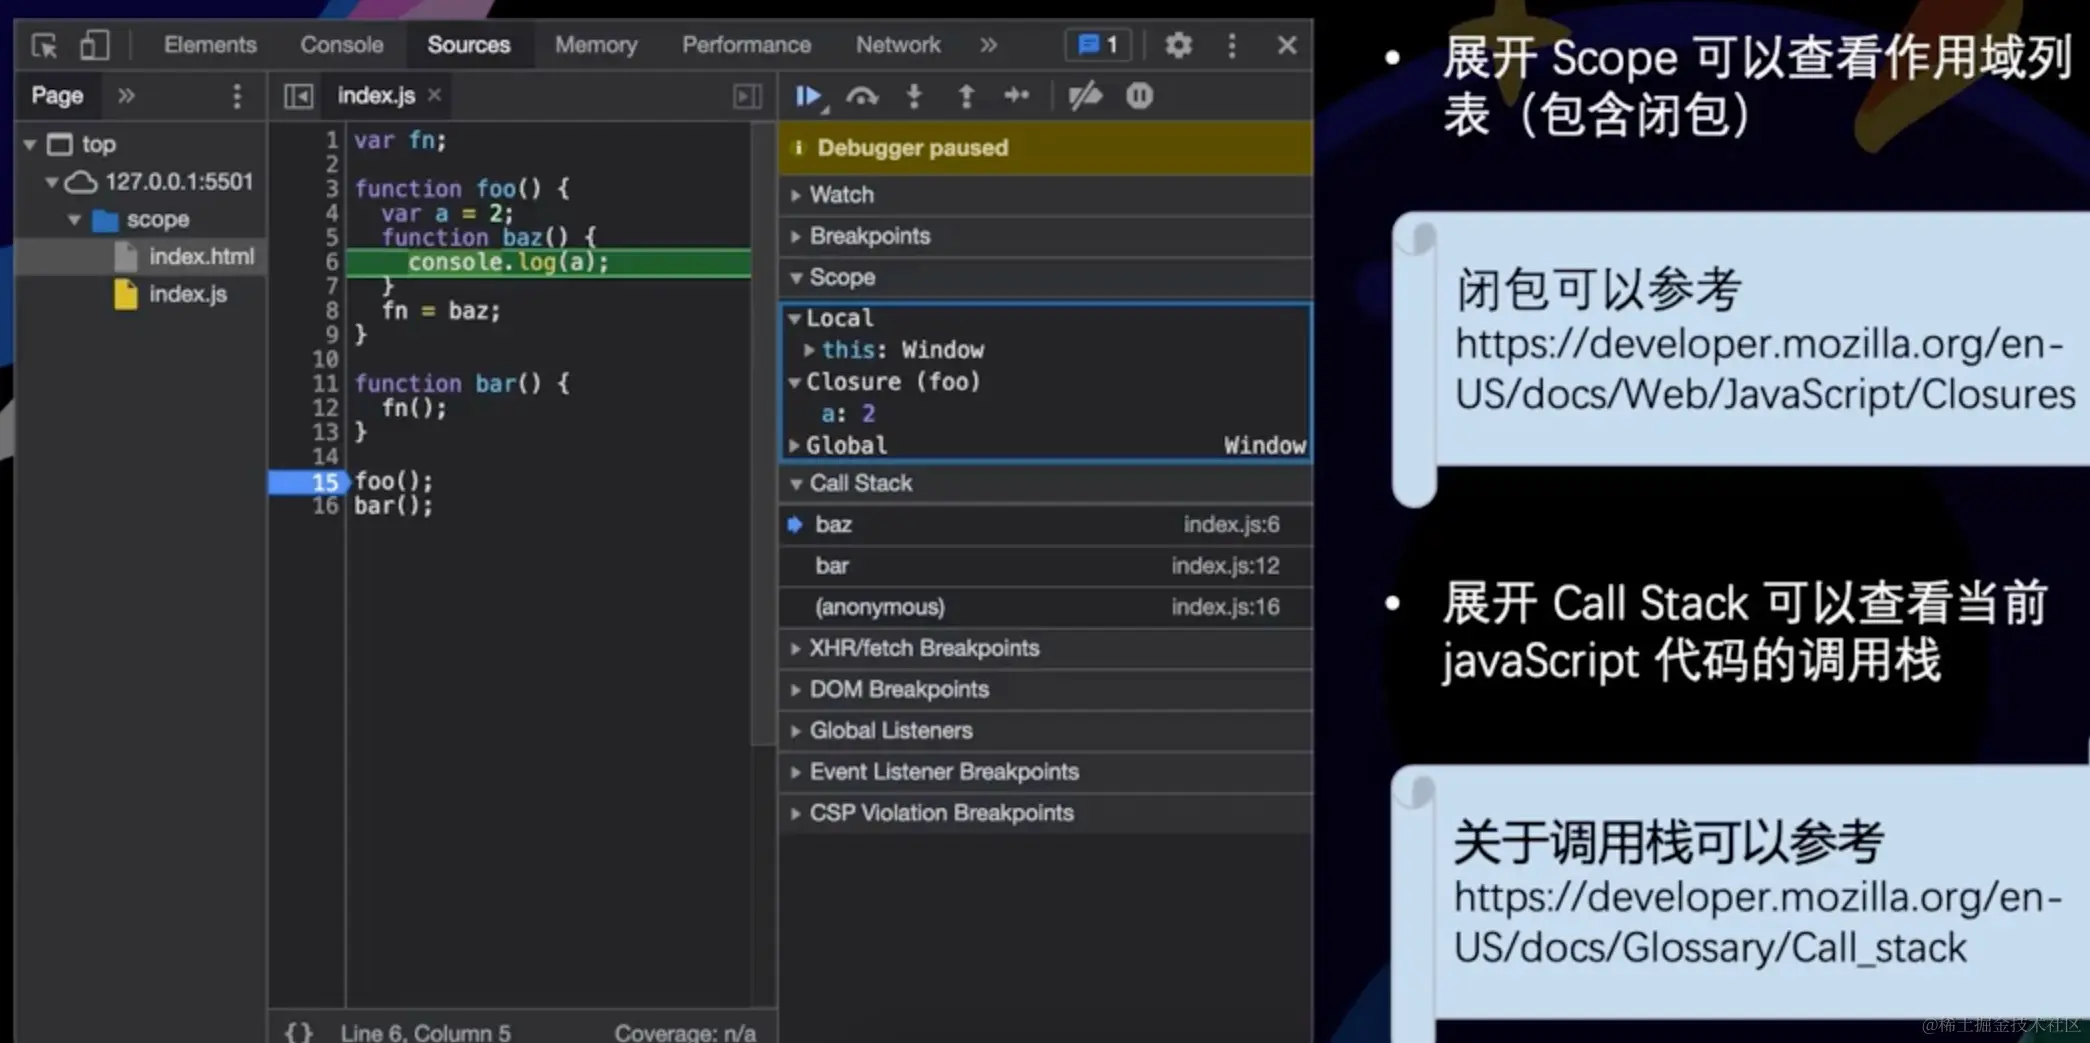Open the navigator pane three-dot menu

237,96
